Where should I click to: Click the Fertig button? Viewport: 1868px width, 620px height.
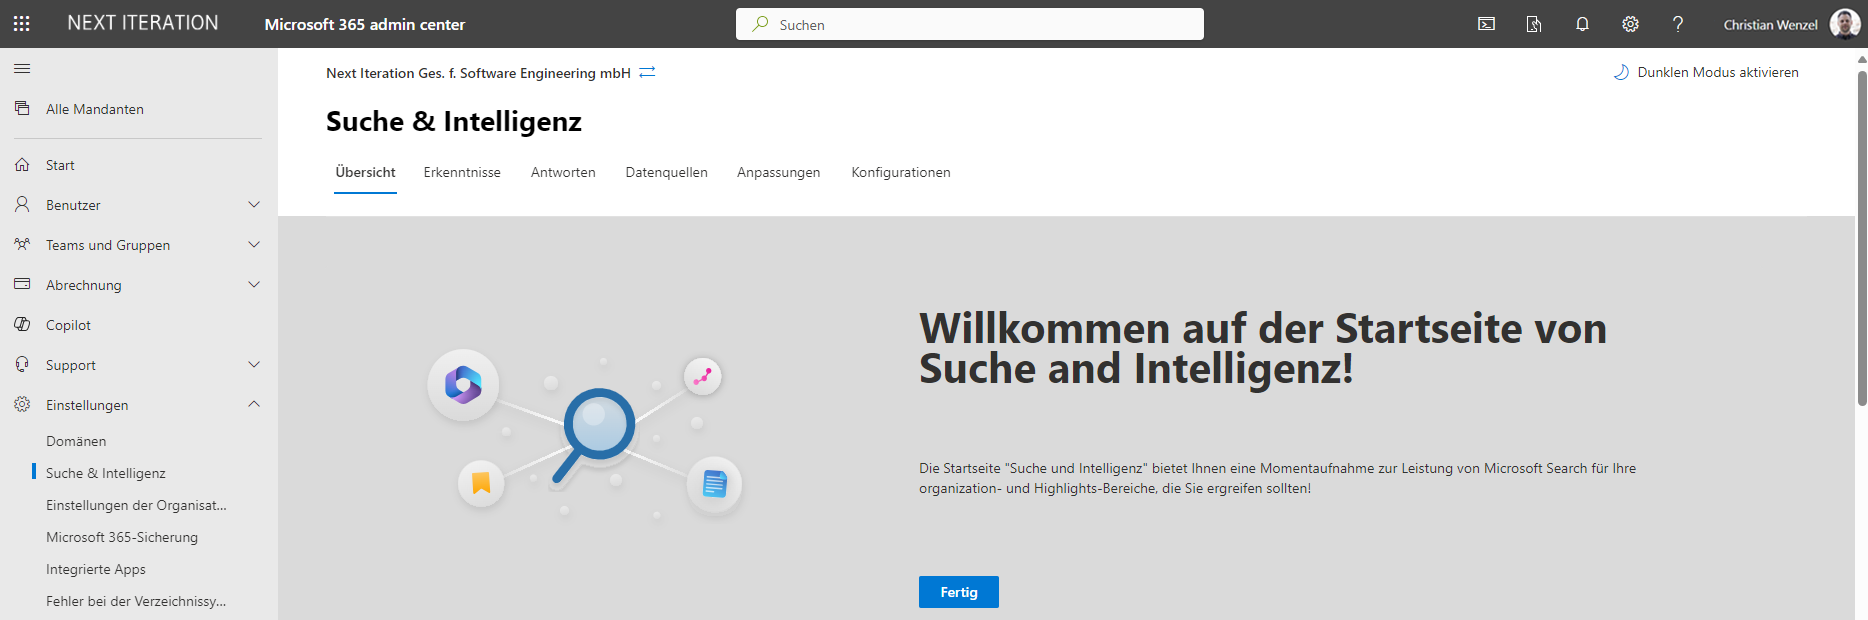click(959, 592)
